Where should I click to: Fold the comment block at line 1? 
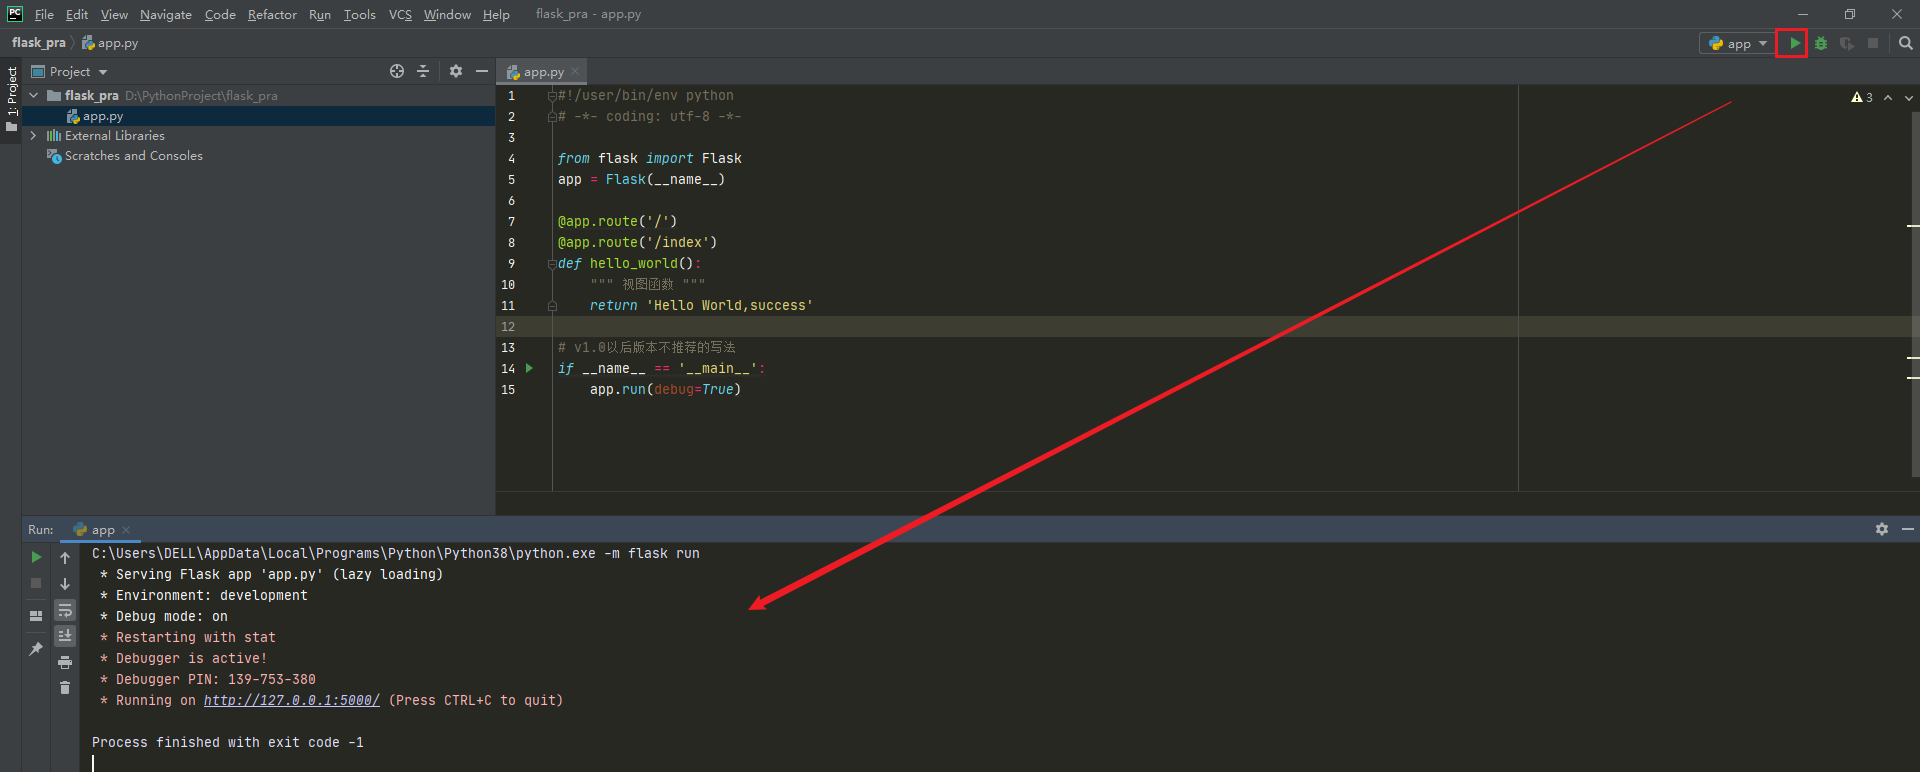pos(552,96)
